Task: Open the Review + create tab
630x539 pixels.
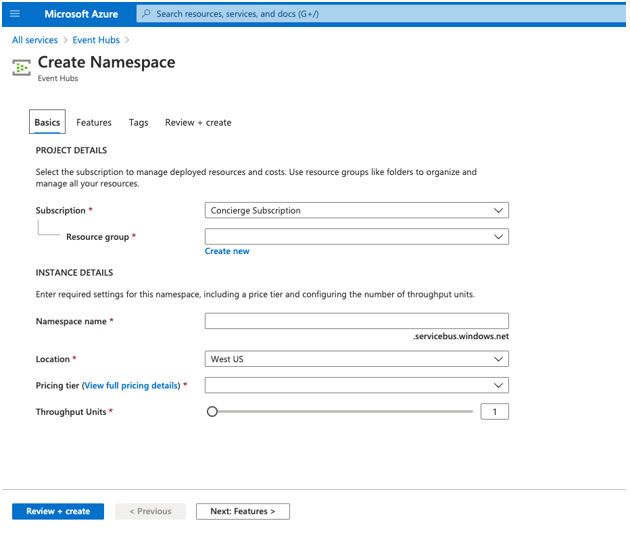Action: pyautogui.click(x=198, y=123)
